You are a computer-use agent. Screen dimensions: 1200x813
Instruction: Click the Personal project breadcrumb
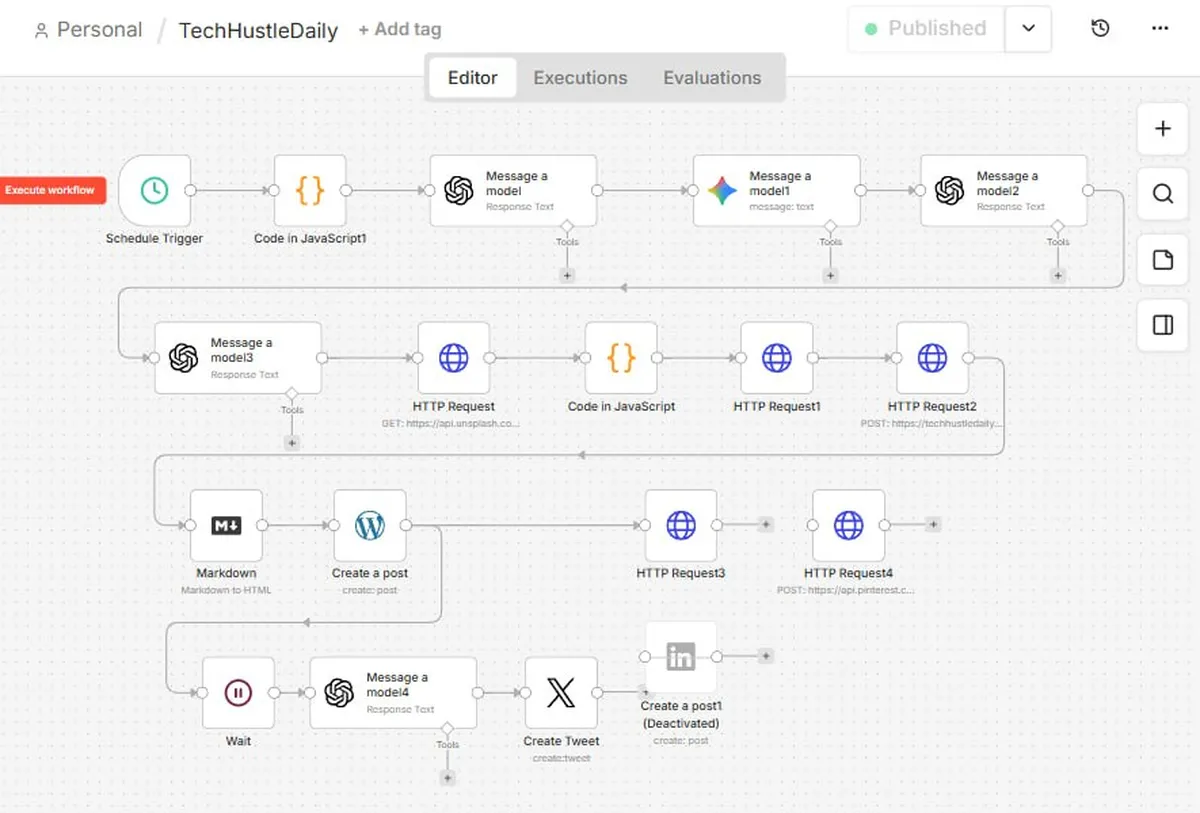[88, 30]
